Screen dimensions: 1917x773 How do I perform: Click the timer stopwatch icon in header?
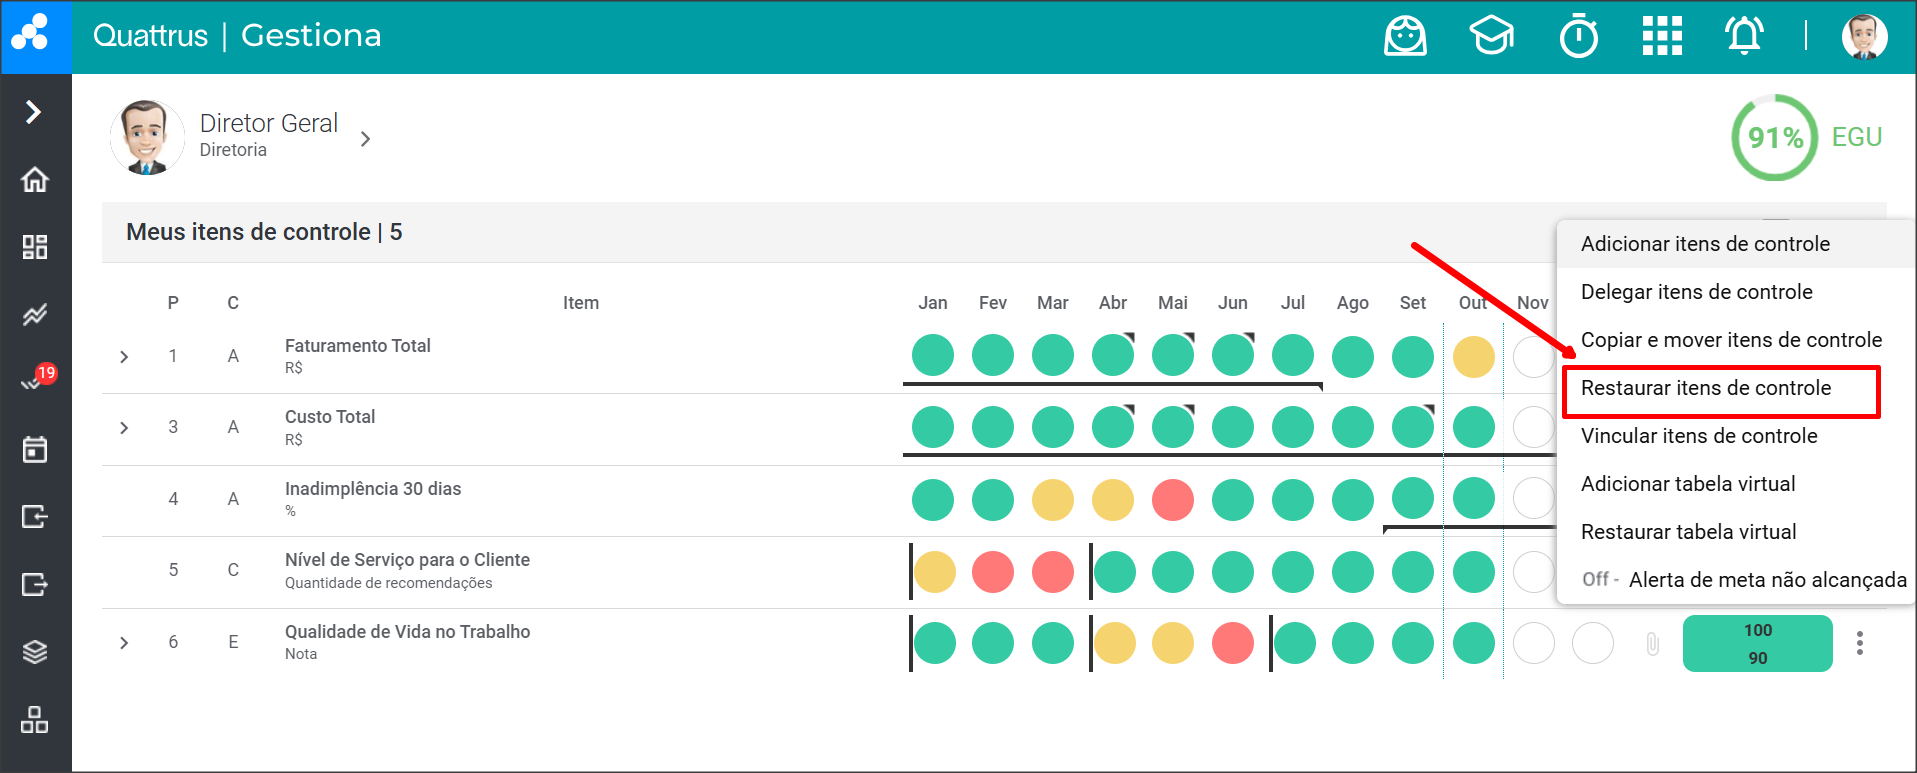(1578, 37)
